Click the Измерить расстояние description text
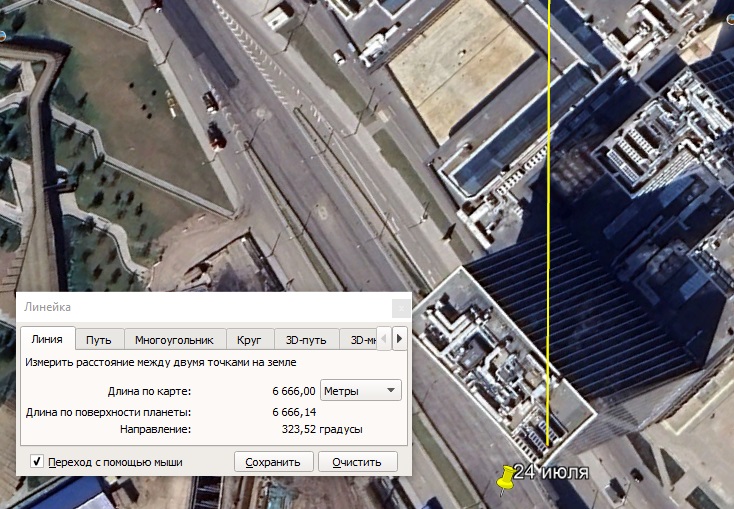The height and width of the screenshot is (509, 734). tap(161, 362)
